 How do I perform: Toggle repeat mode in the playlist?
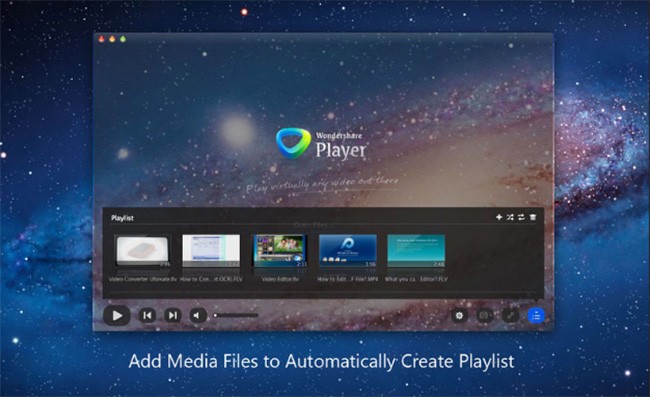click(521, 217)
